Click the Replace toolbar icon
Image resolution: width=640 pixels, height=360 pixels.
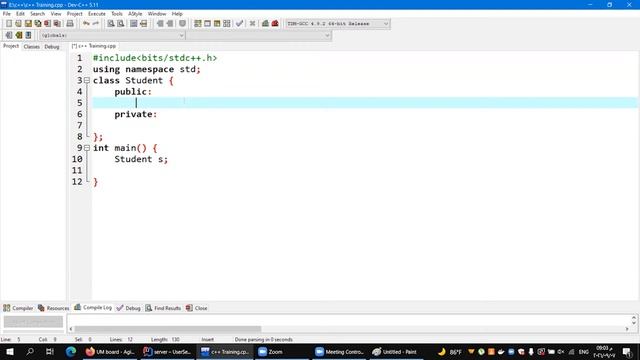120,24
